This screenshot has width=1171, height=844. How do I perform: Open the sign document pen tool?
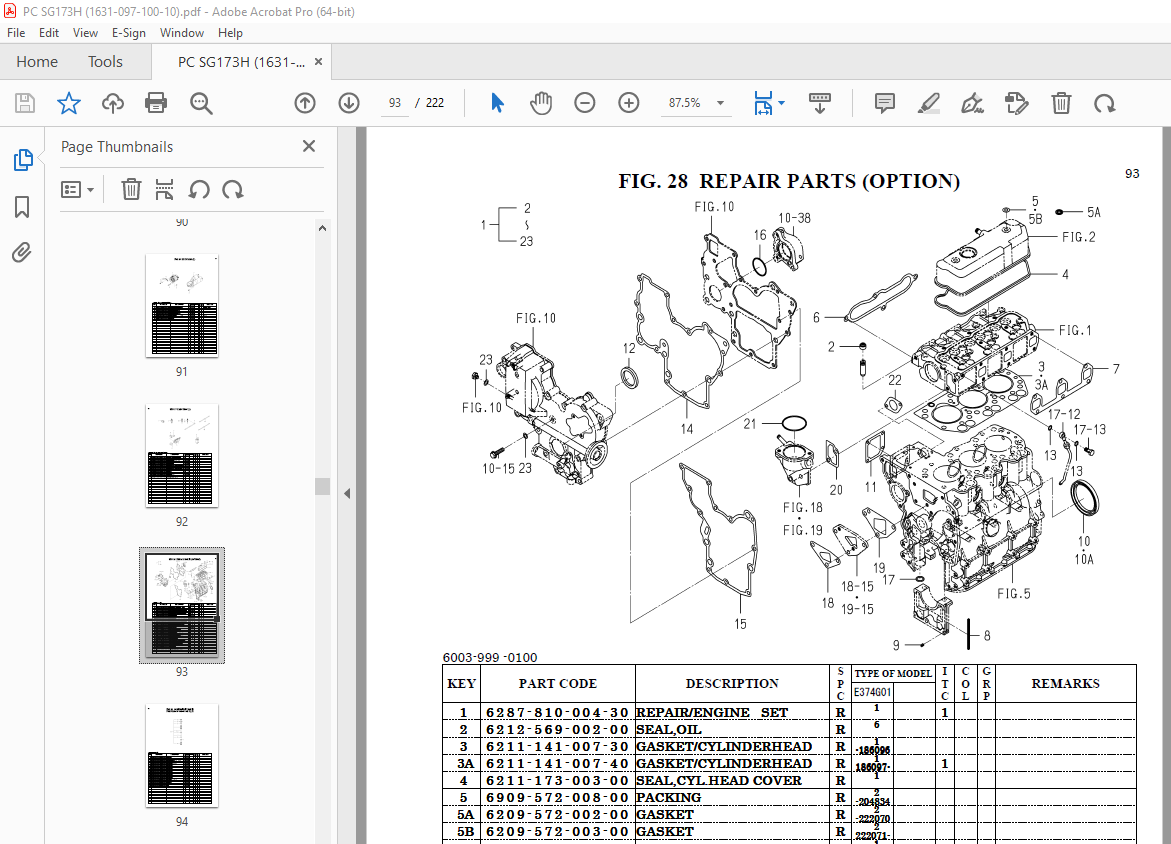click(972, 103)
